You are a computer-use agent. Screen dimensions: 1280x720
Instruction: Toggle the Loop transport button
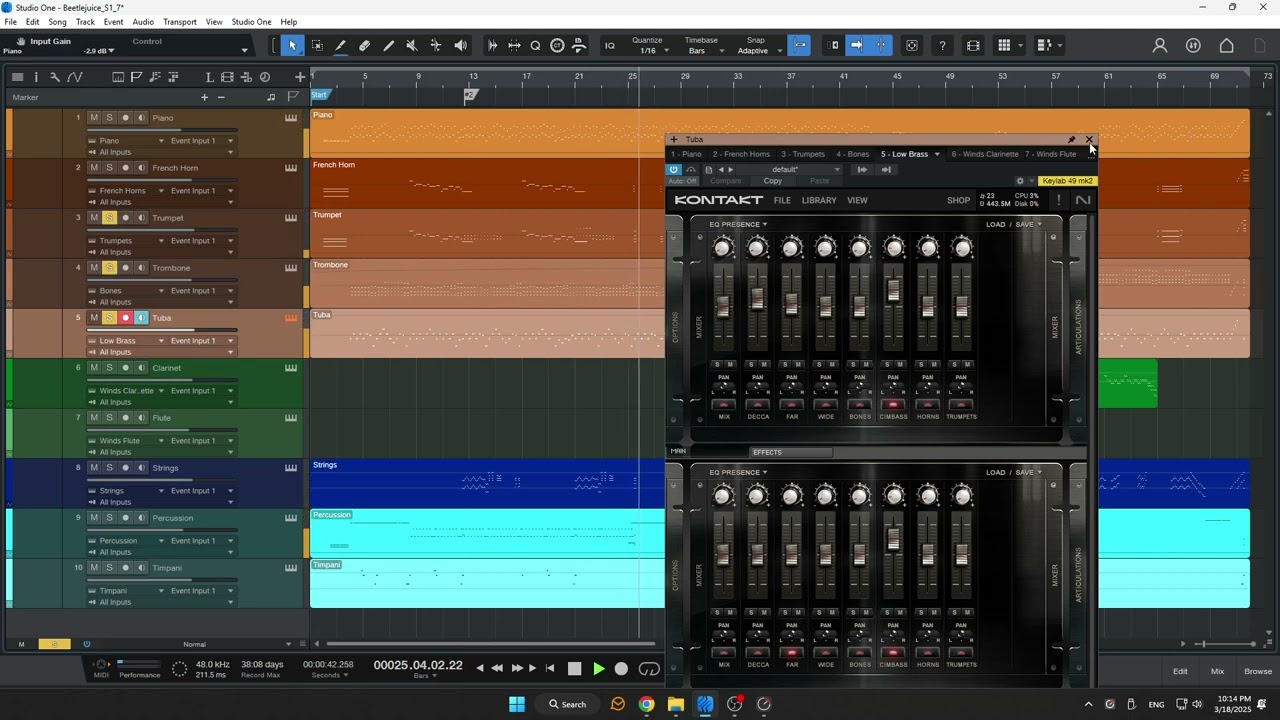click(x=649, y=669)
